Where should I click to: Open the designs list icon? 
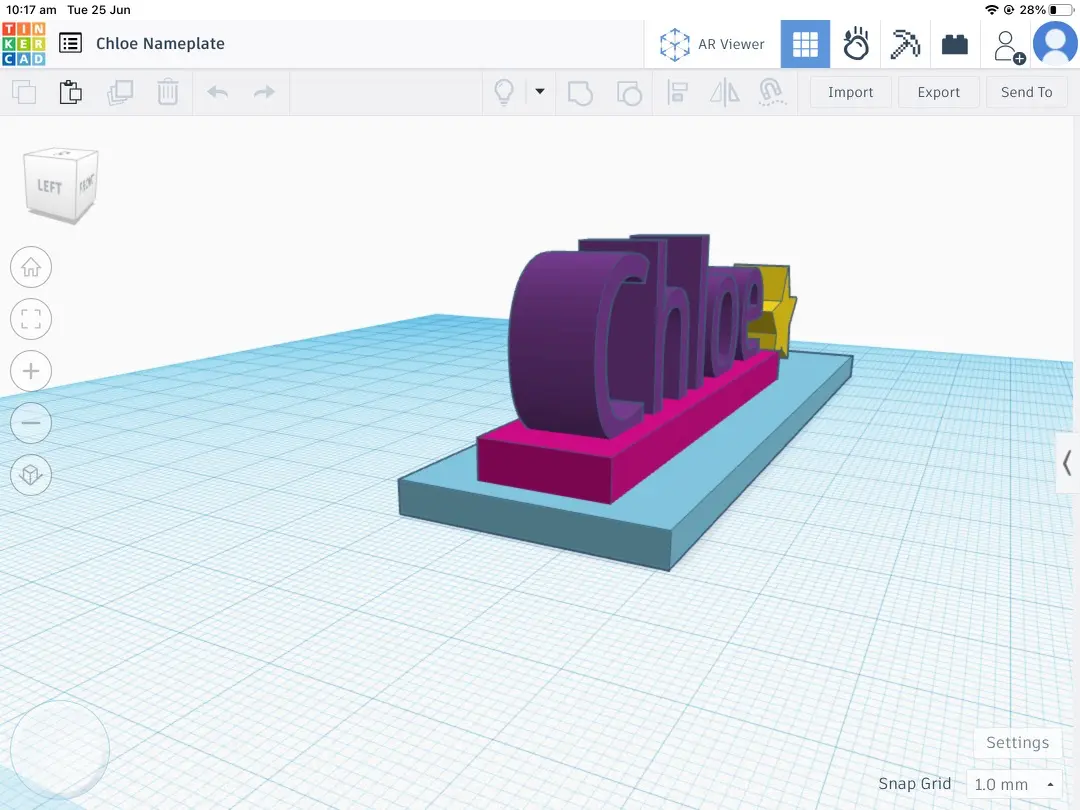70,43
